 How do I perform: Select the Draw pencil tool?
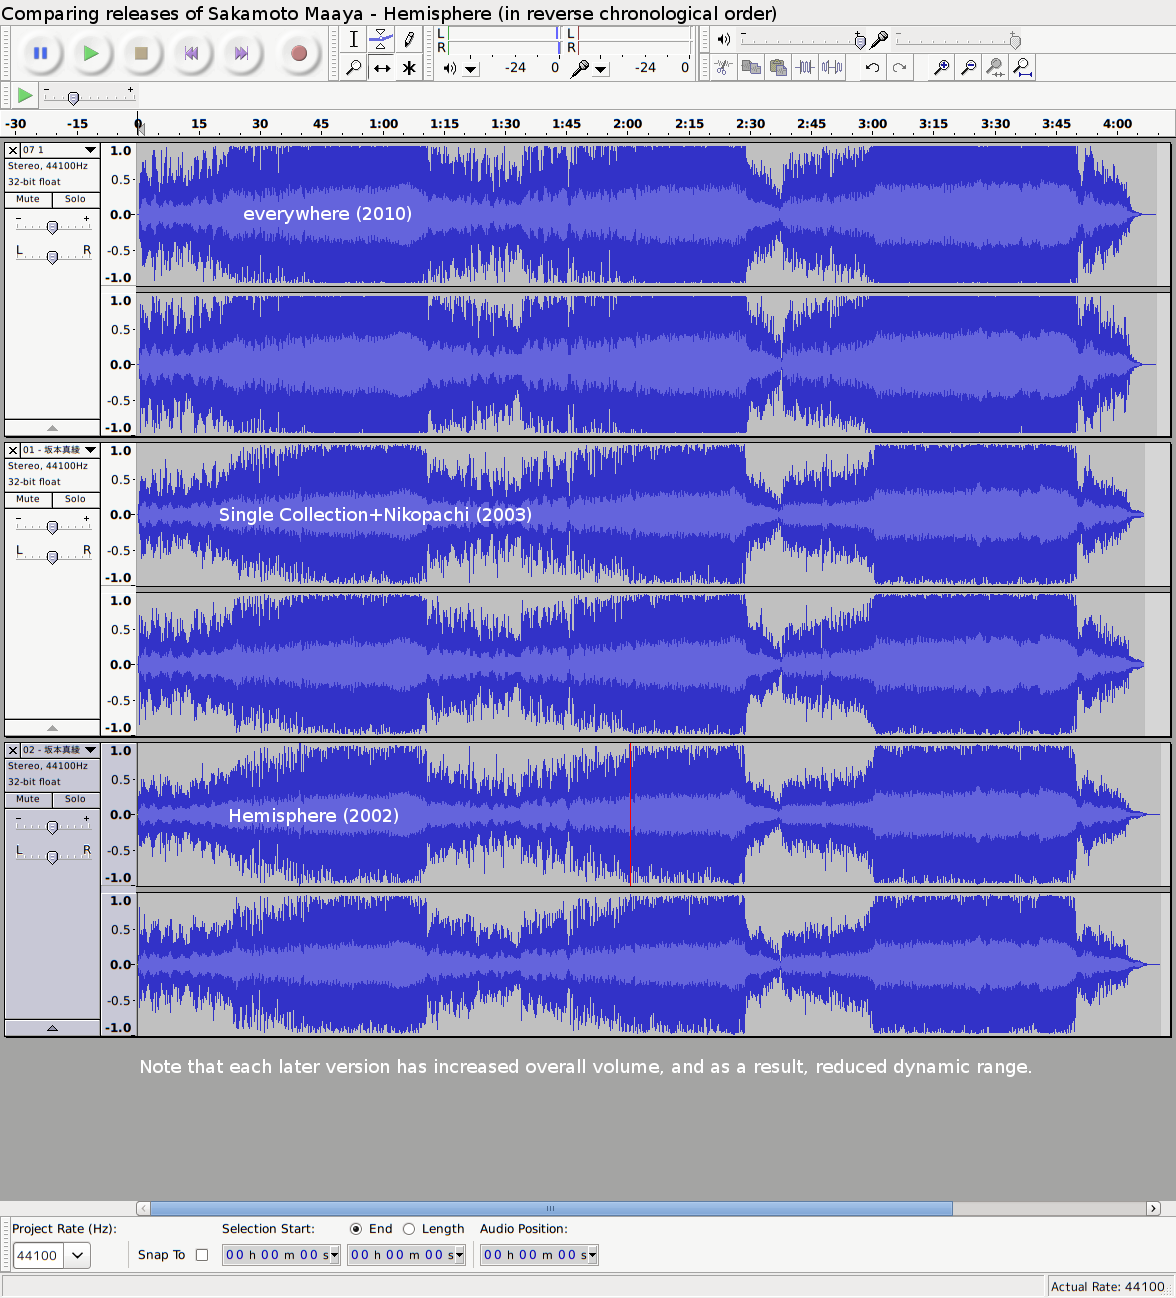[409, 39]
